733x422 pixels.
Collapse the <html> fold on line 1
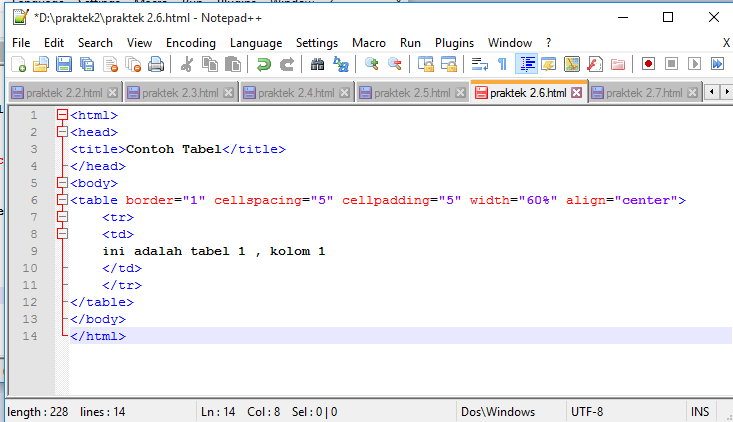(x=62, y=114)
